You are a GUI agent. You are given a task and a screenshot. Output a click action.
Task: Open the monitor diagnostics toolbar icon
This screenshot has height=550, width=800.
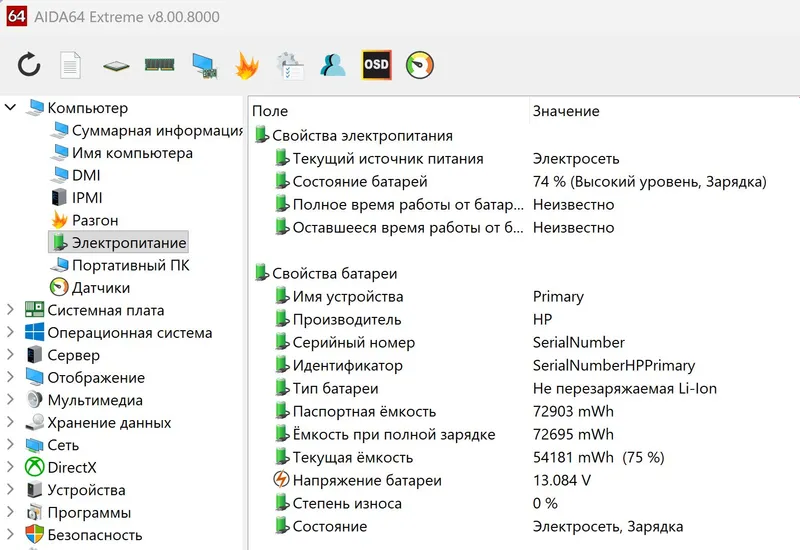[x=205, y=66]
